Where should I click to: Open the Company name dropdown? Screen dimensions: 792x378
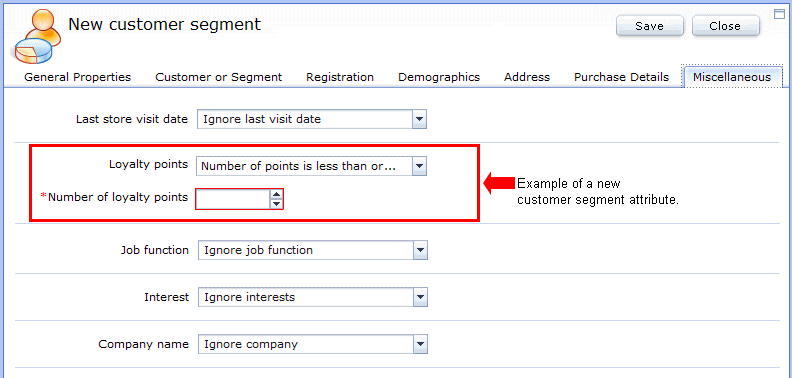[420, 345]
